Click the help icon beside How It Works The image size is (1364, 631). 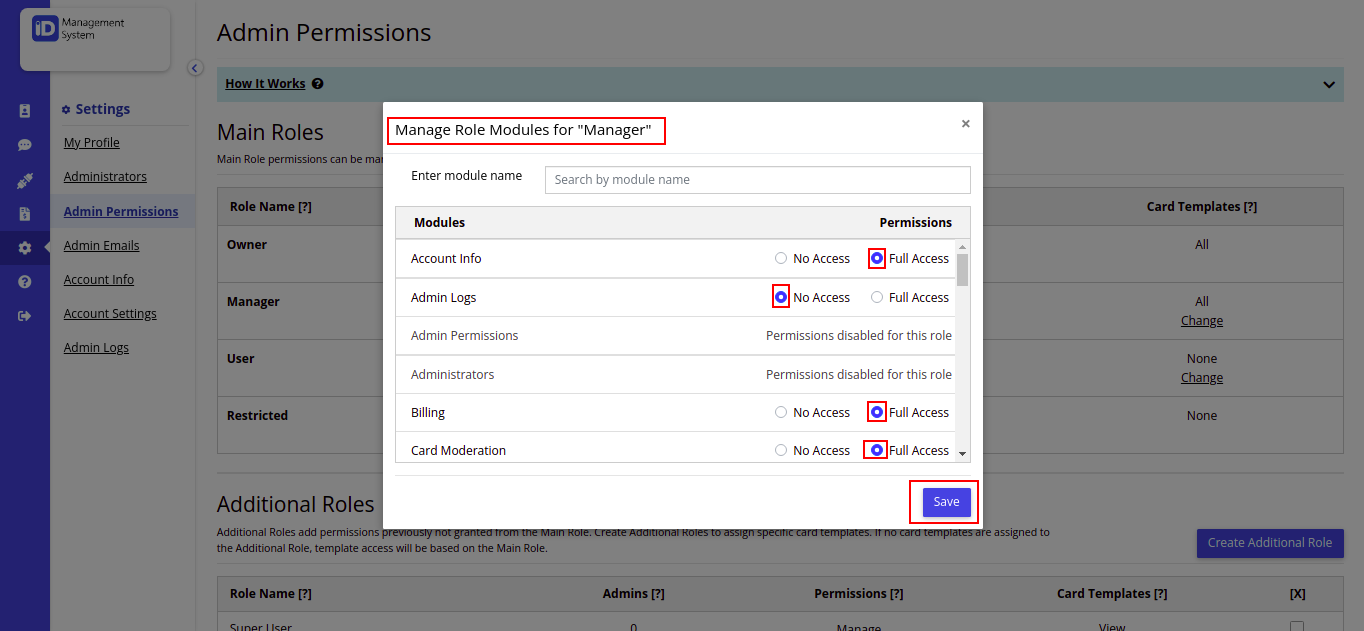317,83
